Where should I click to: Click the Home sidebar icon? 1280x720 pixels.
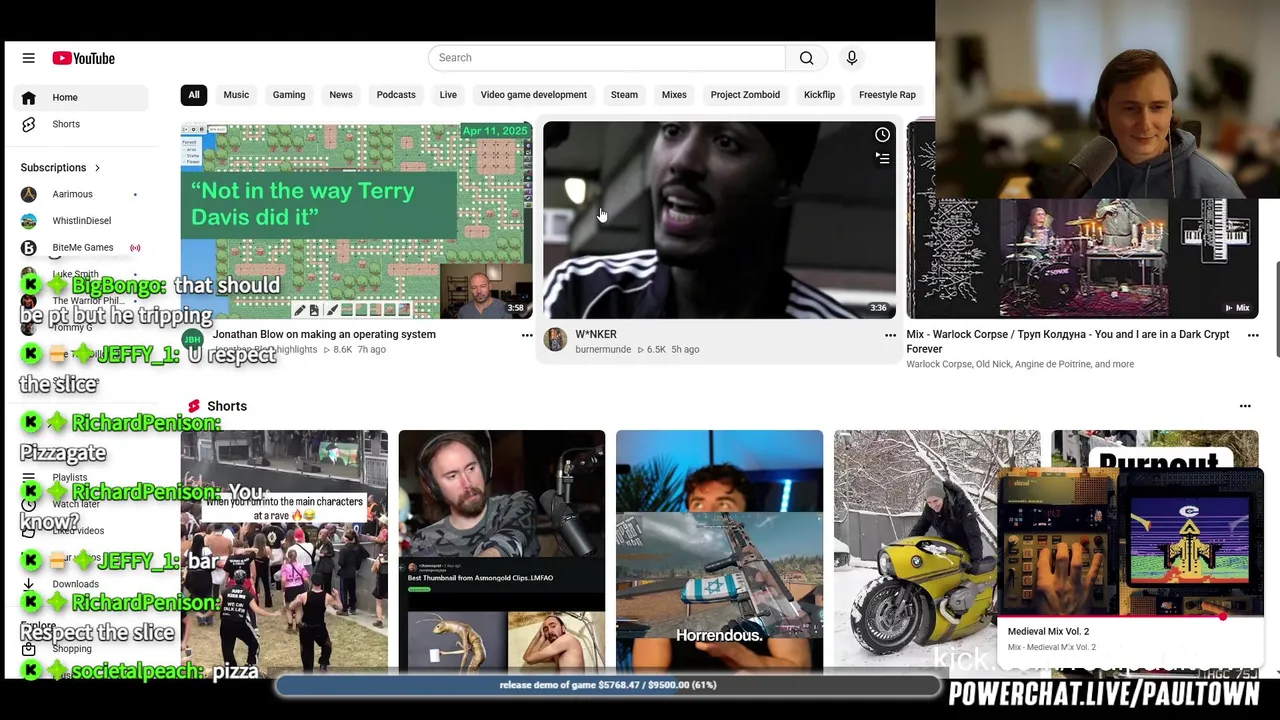(28, 97)
